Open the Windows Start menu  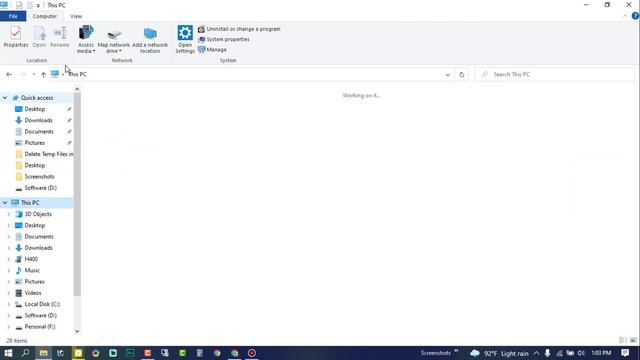point(8,353)
